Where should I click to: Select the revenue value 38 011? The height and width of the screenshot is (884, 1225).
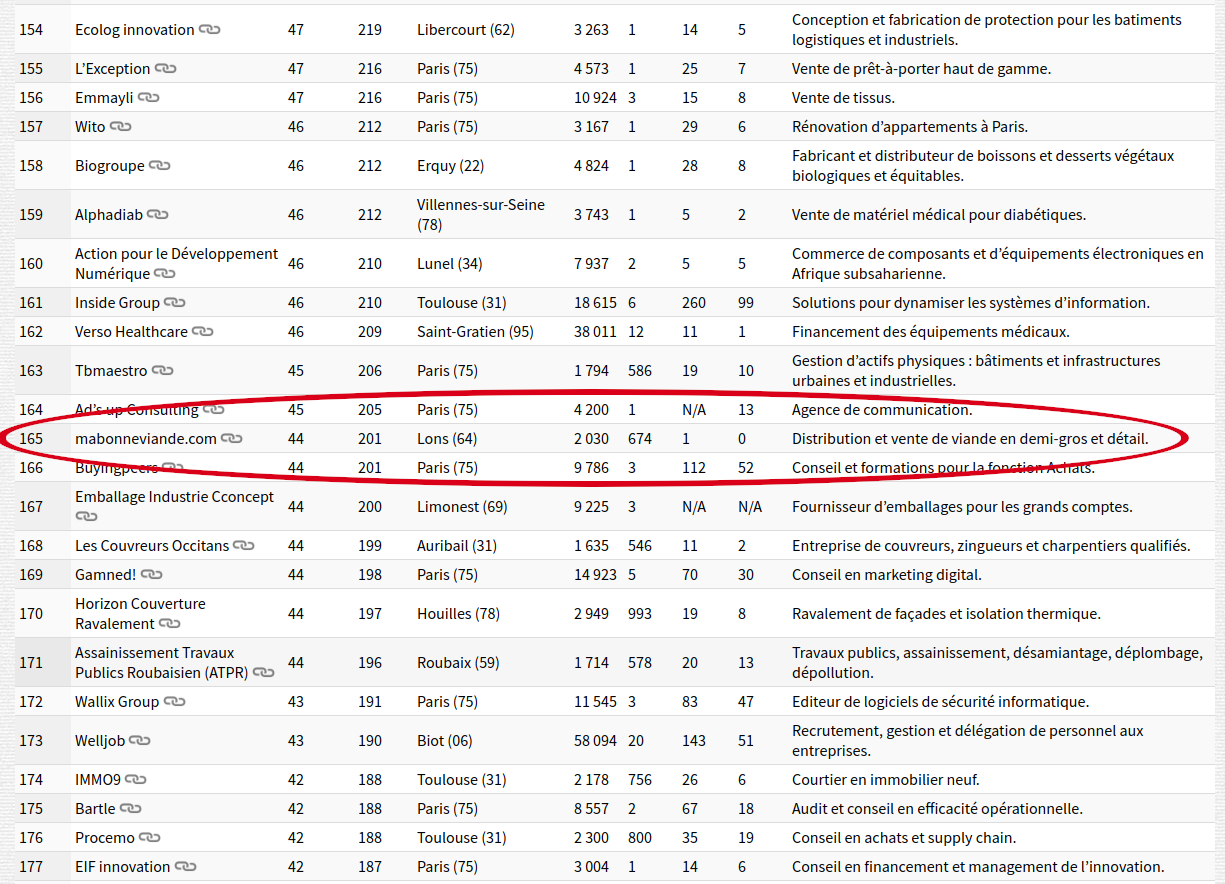click(596, 332)
